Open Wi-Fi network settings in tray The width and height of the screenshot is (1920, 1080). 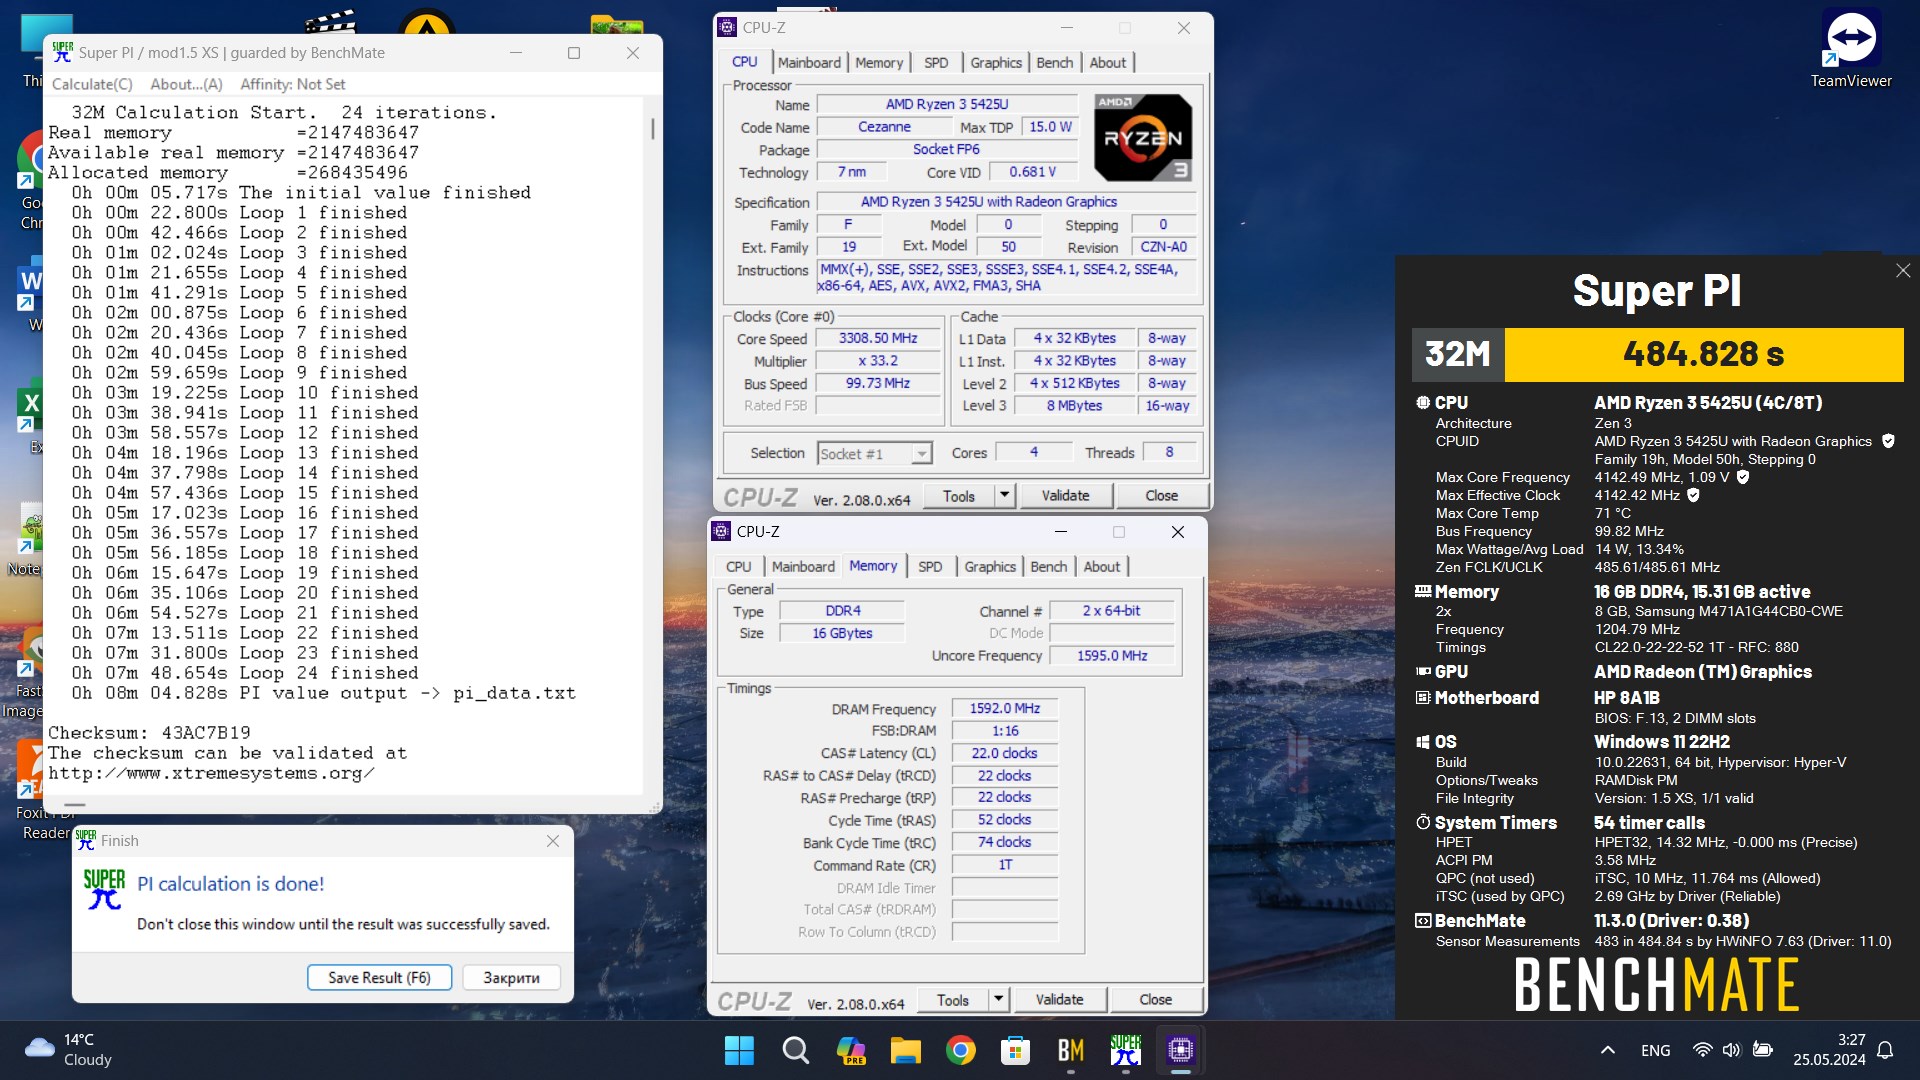click(x=1702, y=1050)
